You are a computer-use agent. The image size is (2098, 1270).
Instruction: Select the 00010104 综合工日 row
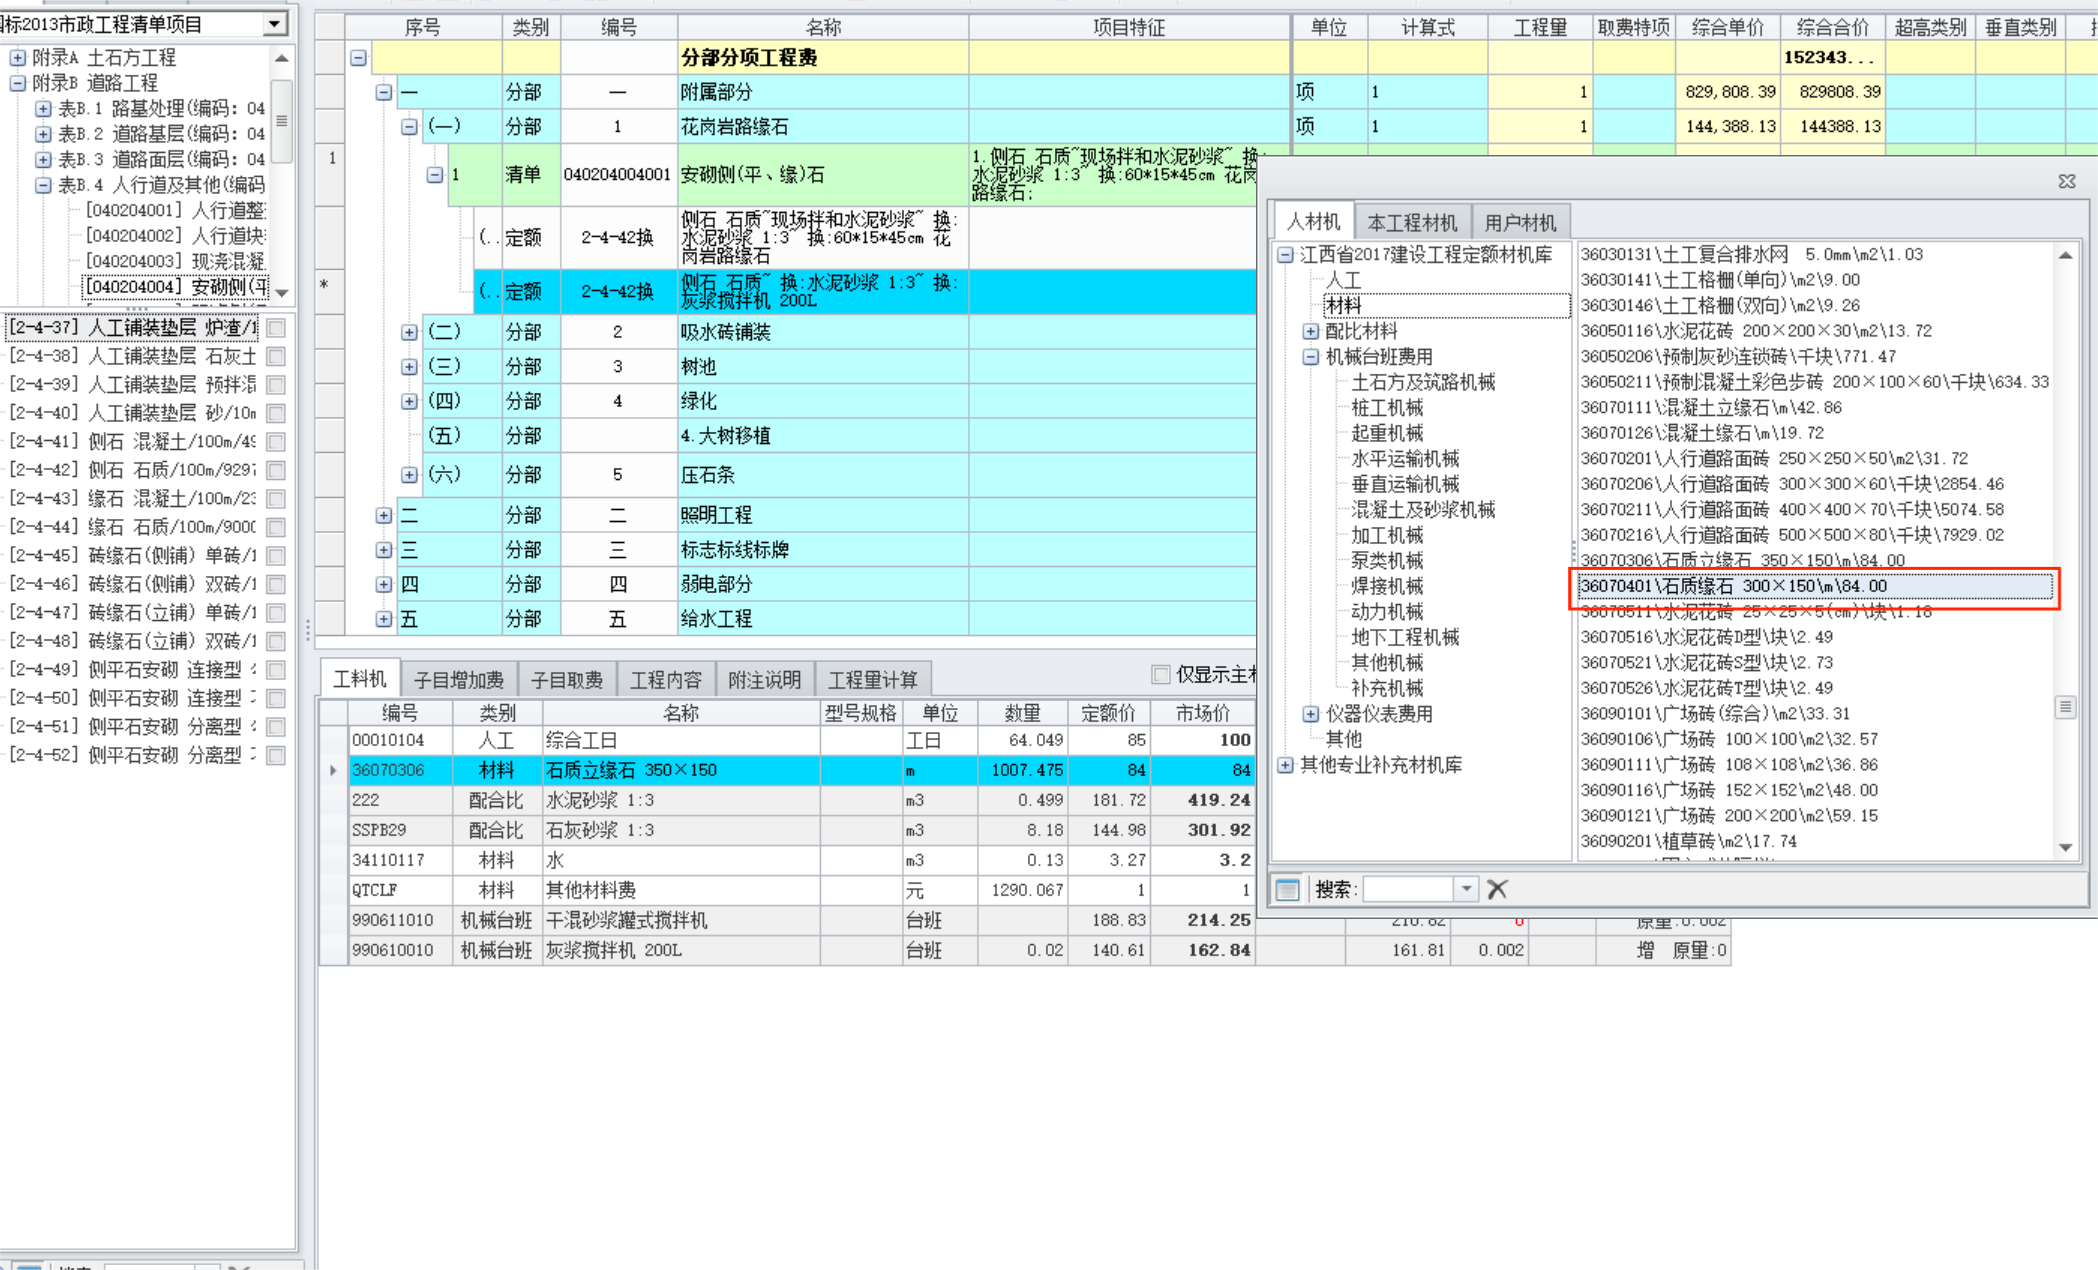[x=800, y=740]
